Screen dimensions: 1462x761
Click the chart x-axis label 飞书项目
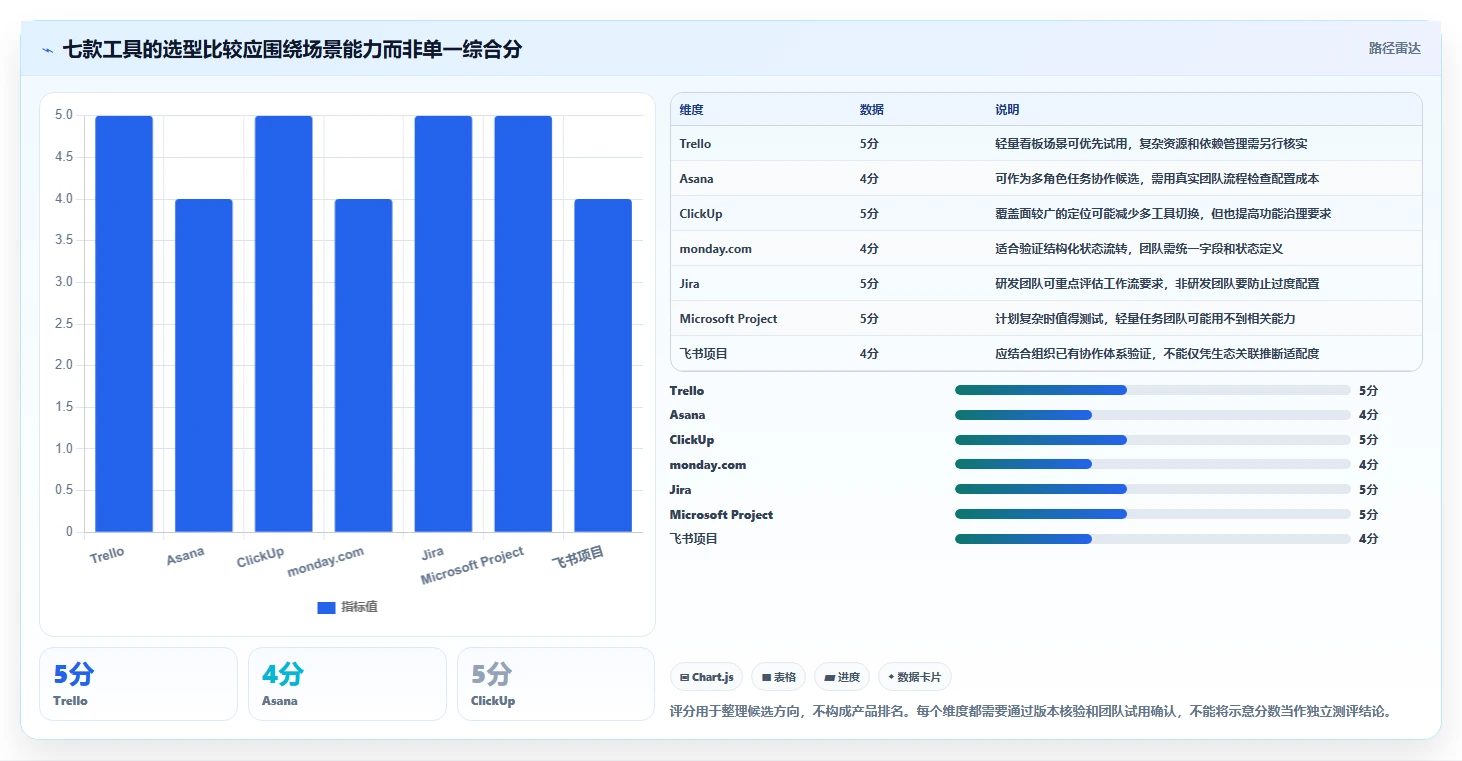[x=578, y=557]
